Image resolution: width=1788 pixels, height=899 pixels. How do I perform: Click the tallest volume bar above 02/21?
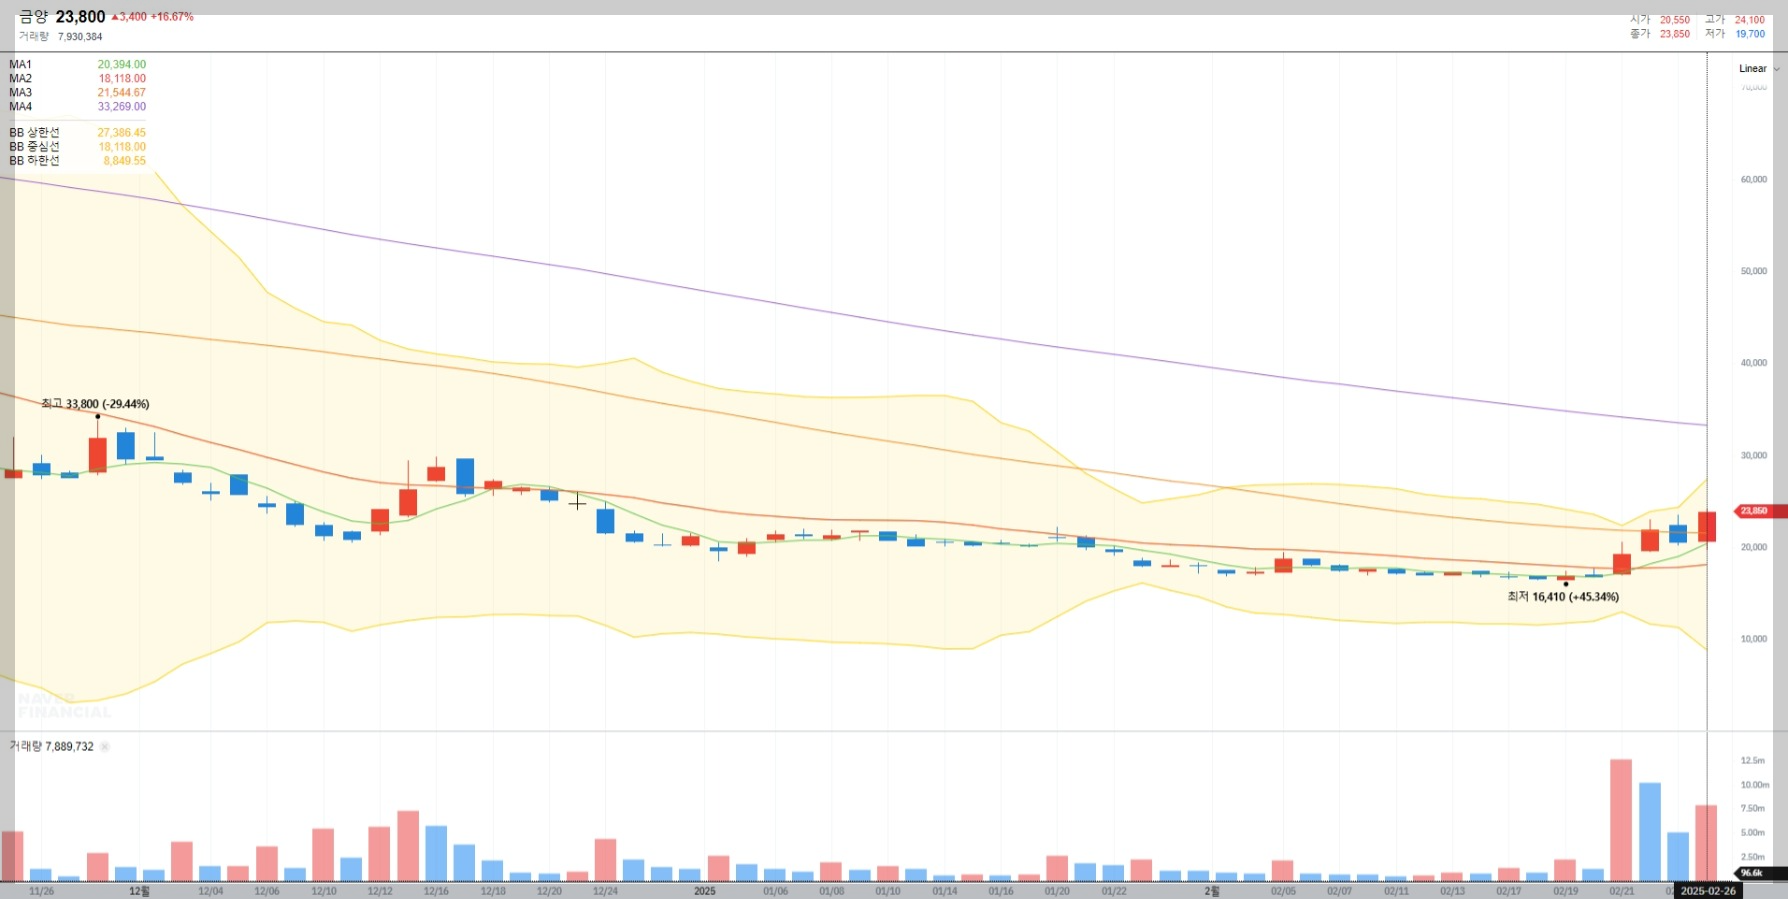1621,820
